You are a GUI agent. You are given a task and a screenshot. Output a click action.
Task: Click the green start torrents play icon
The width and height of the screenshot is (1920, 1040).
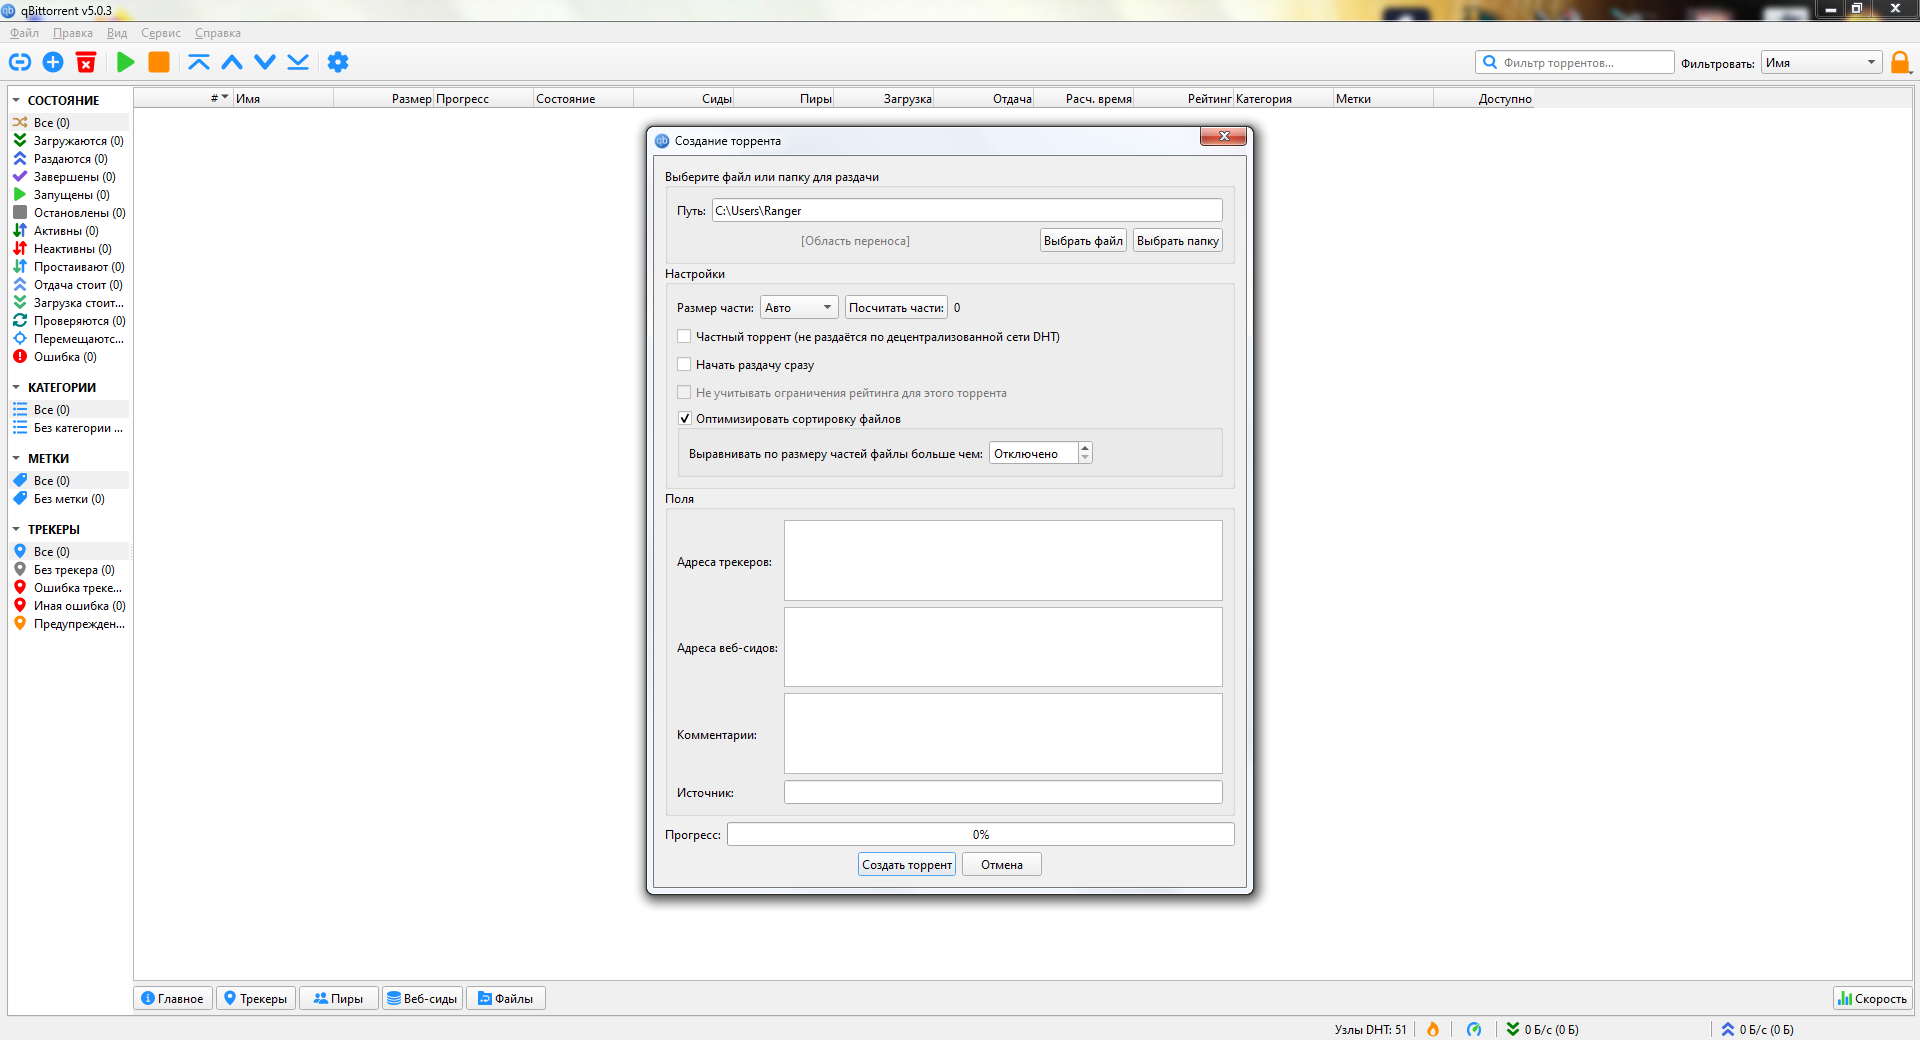pos(125,62)
